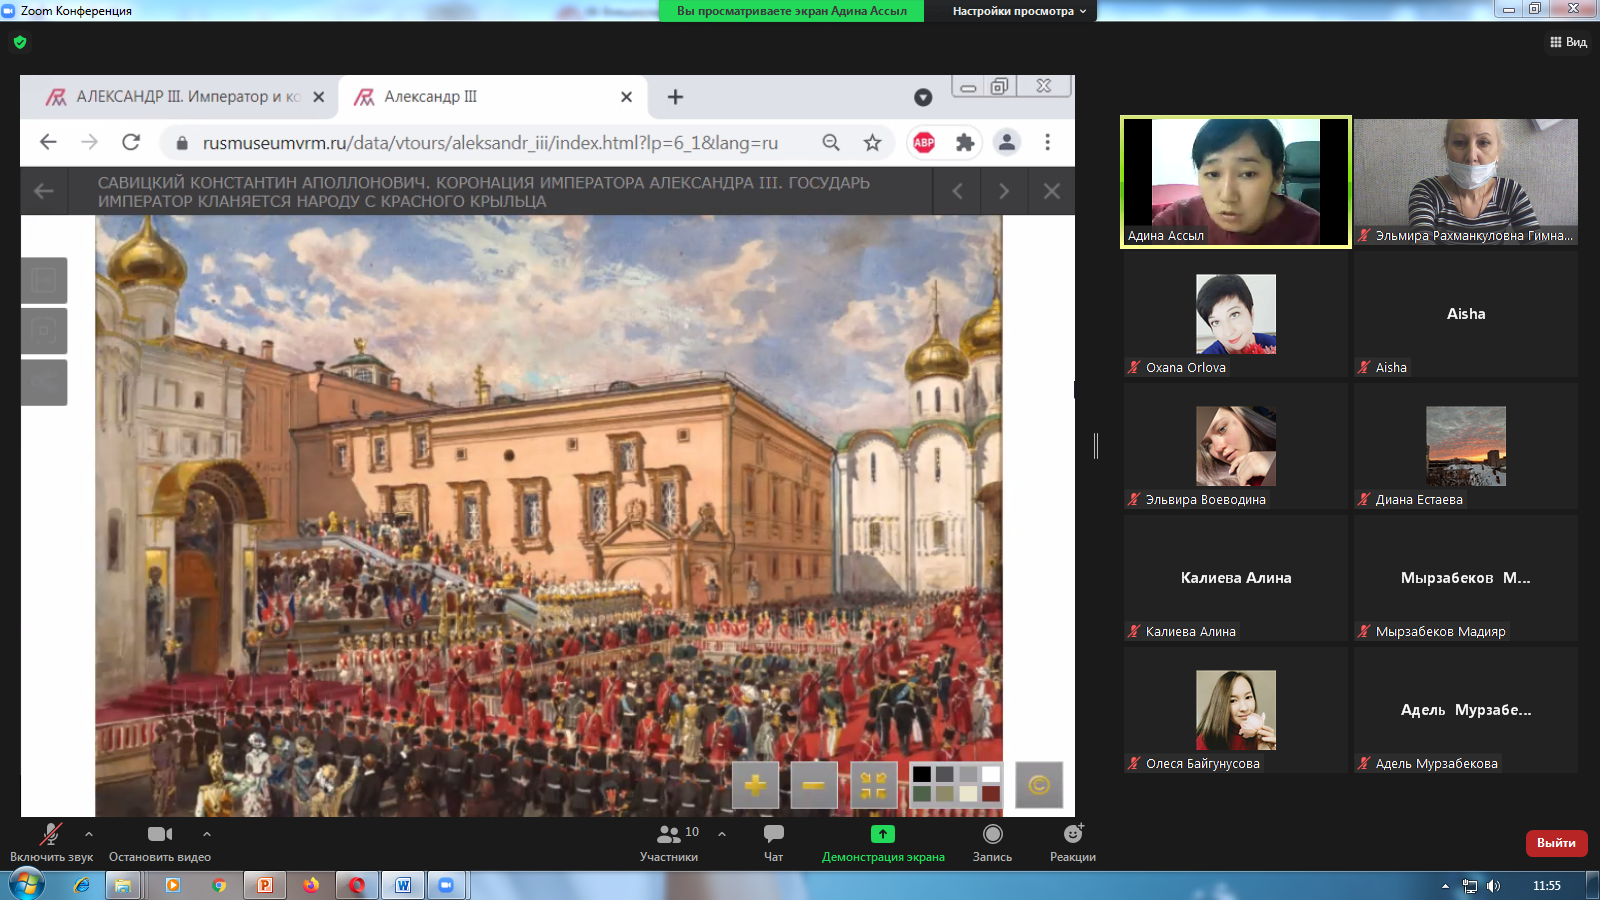
Task: Select the cream background color swatch
Action: [x=968, y=794]
